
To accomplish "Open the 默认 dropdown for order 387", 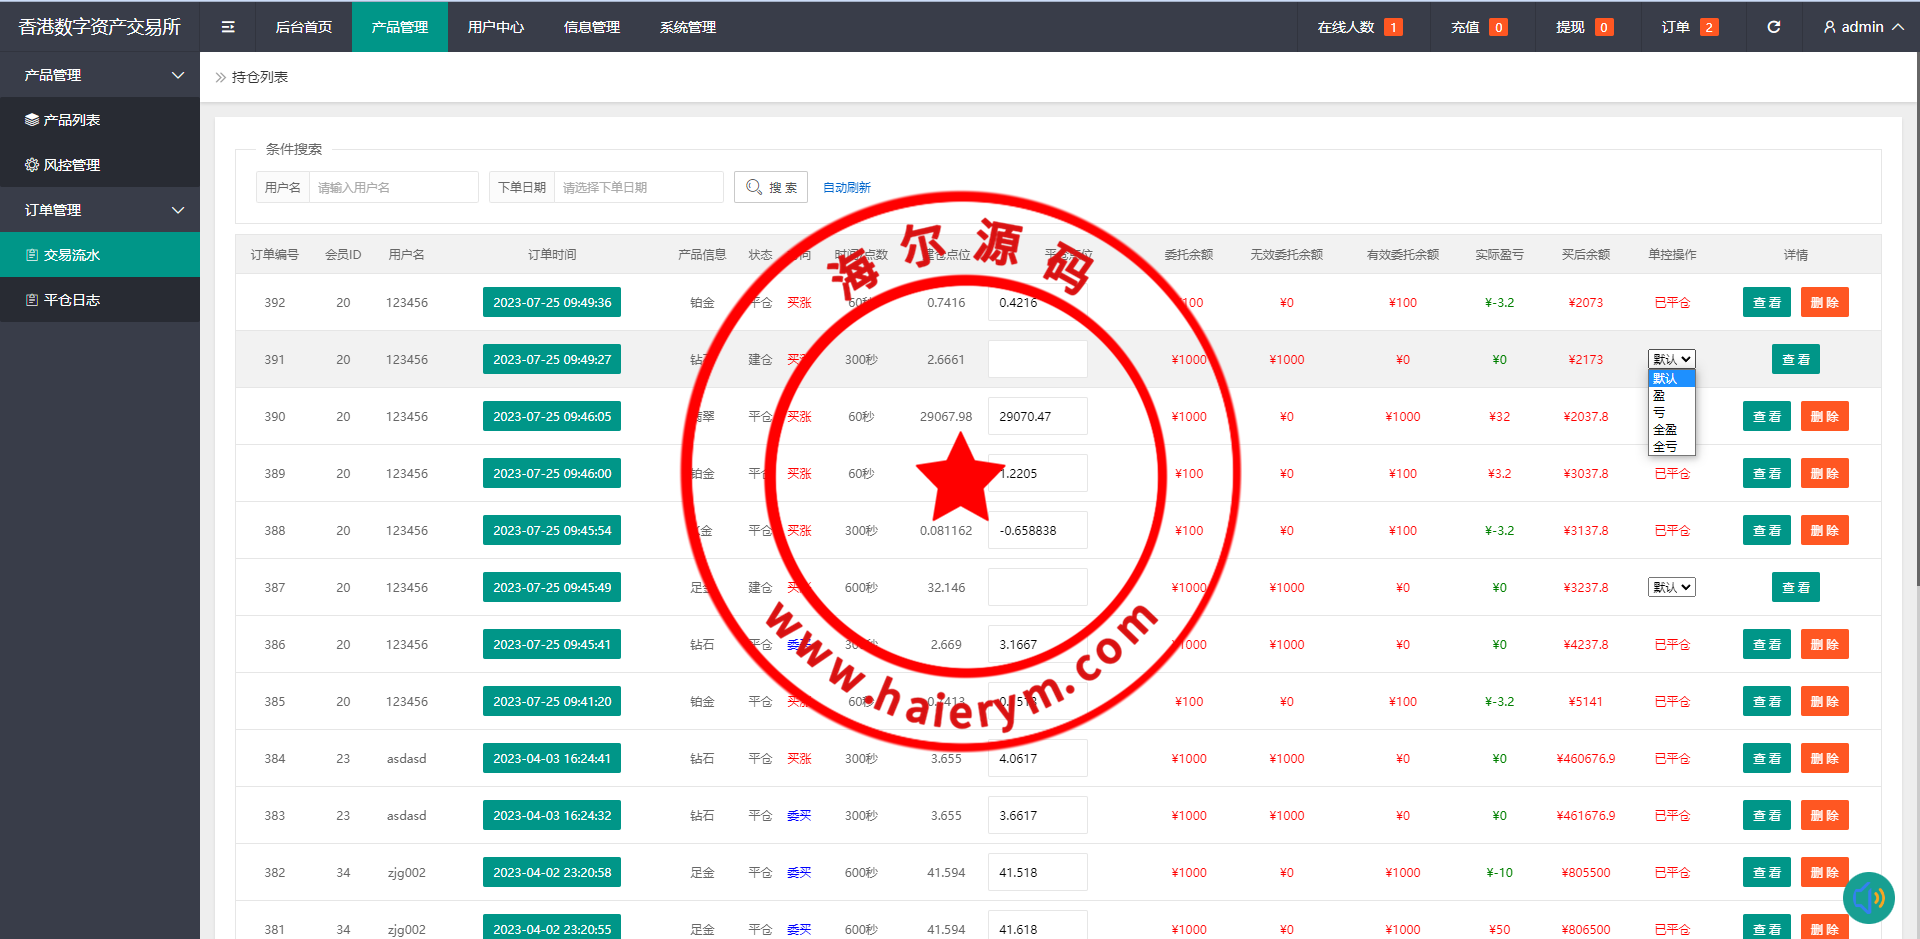I will [x=1671, y=588].
